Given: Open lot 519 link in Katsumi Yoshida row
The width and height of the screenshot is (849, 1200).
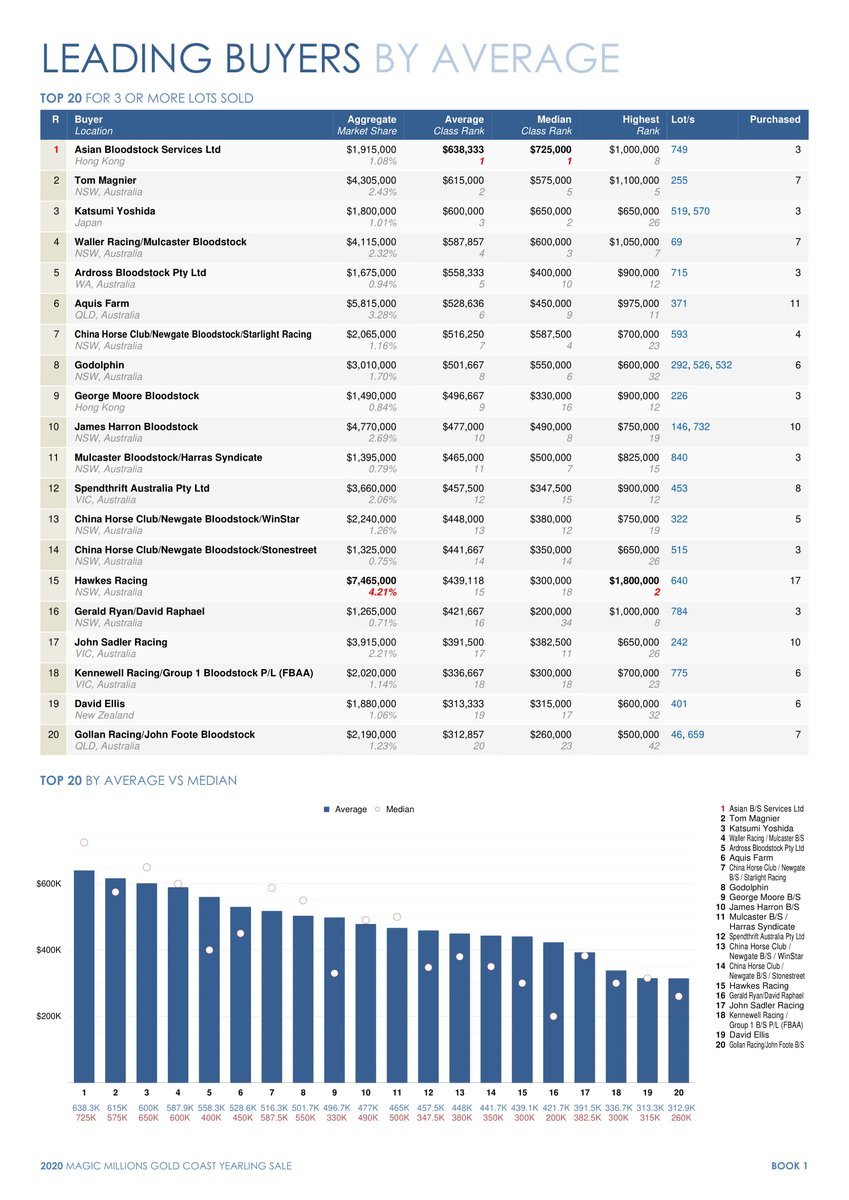Looking at the screenshot, I should [x=679, y=211].
